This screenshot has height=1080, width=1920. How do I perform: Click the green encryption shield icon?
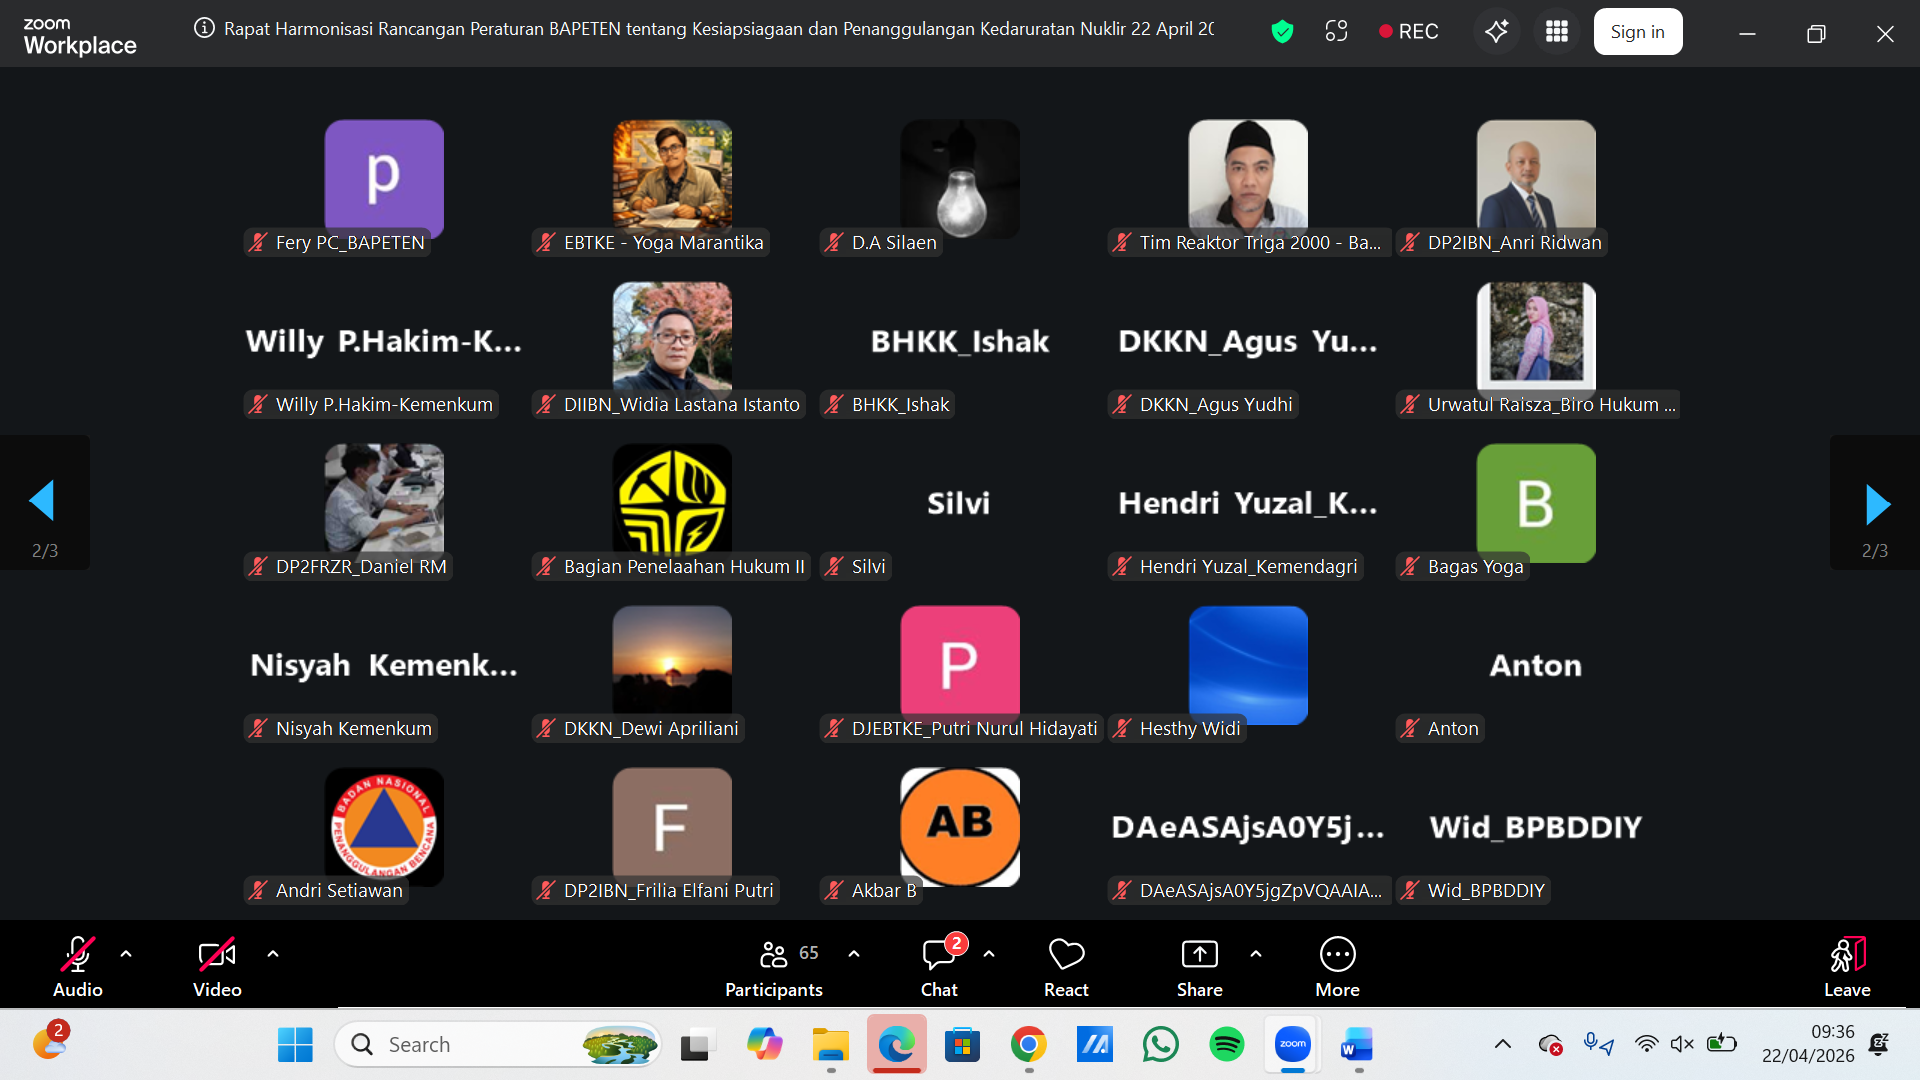coord(1282,32)
